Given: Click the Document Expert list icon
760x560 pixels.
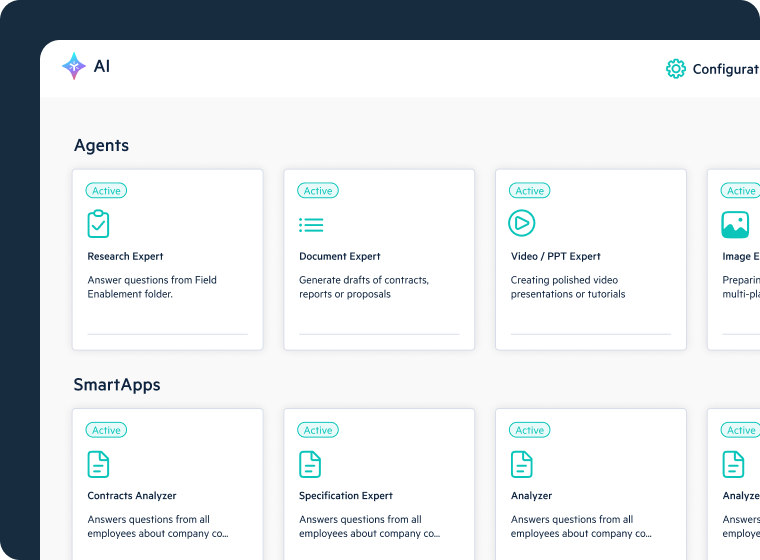Looking at the screenshot, I should (x=311, y=225).
